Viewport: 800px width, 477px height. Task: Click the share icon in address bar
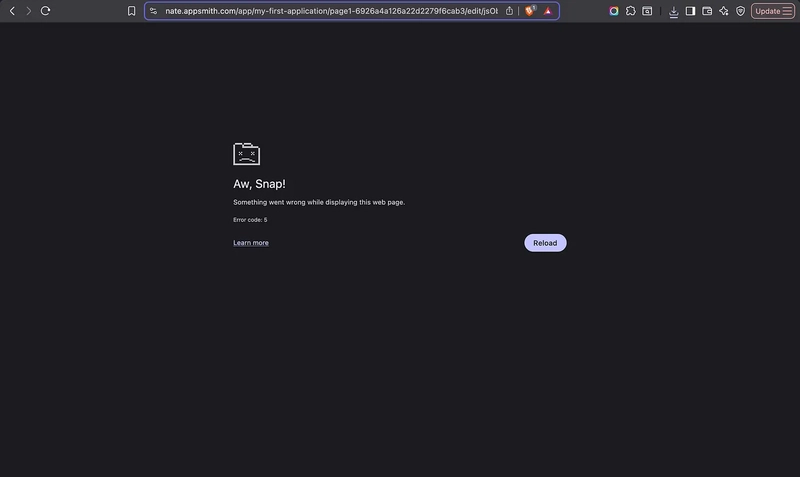pos(510,11)
